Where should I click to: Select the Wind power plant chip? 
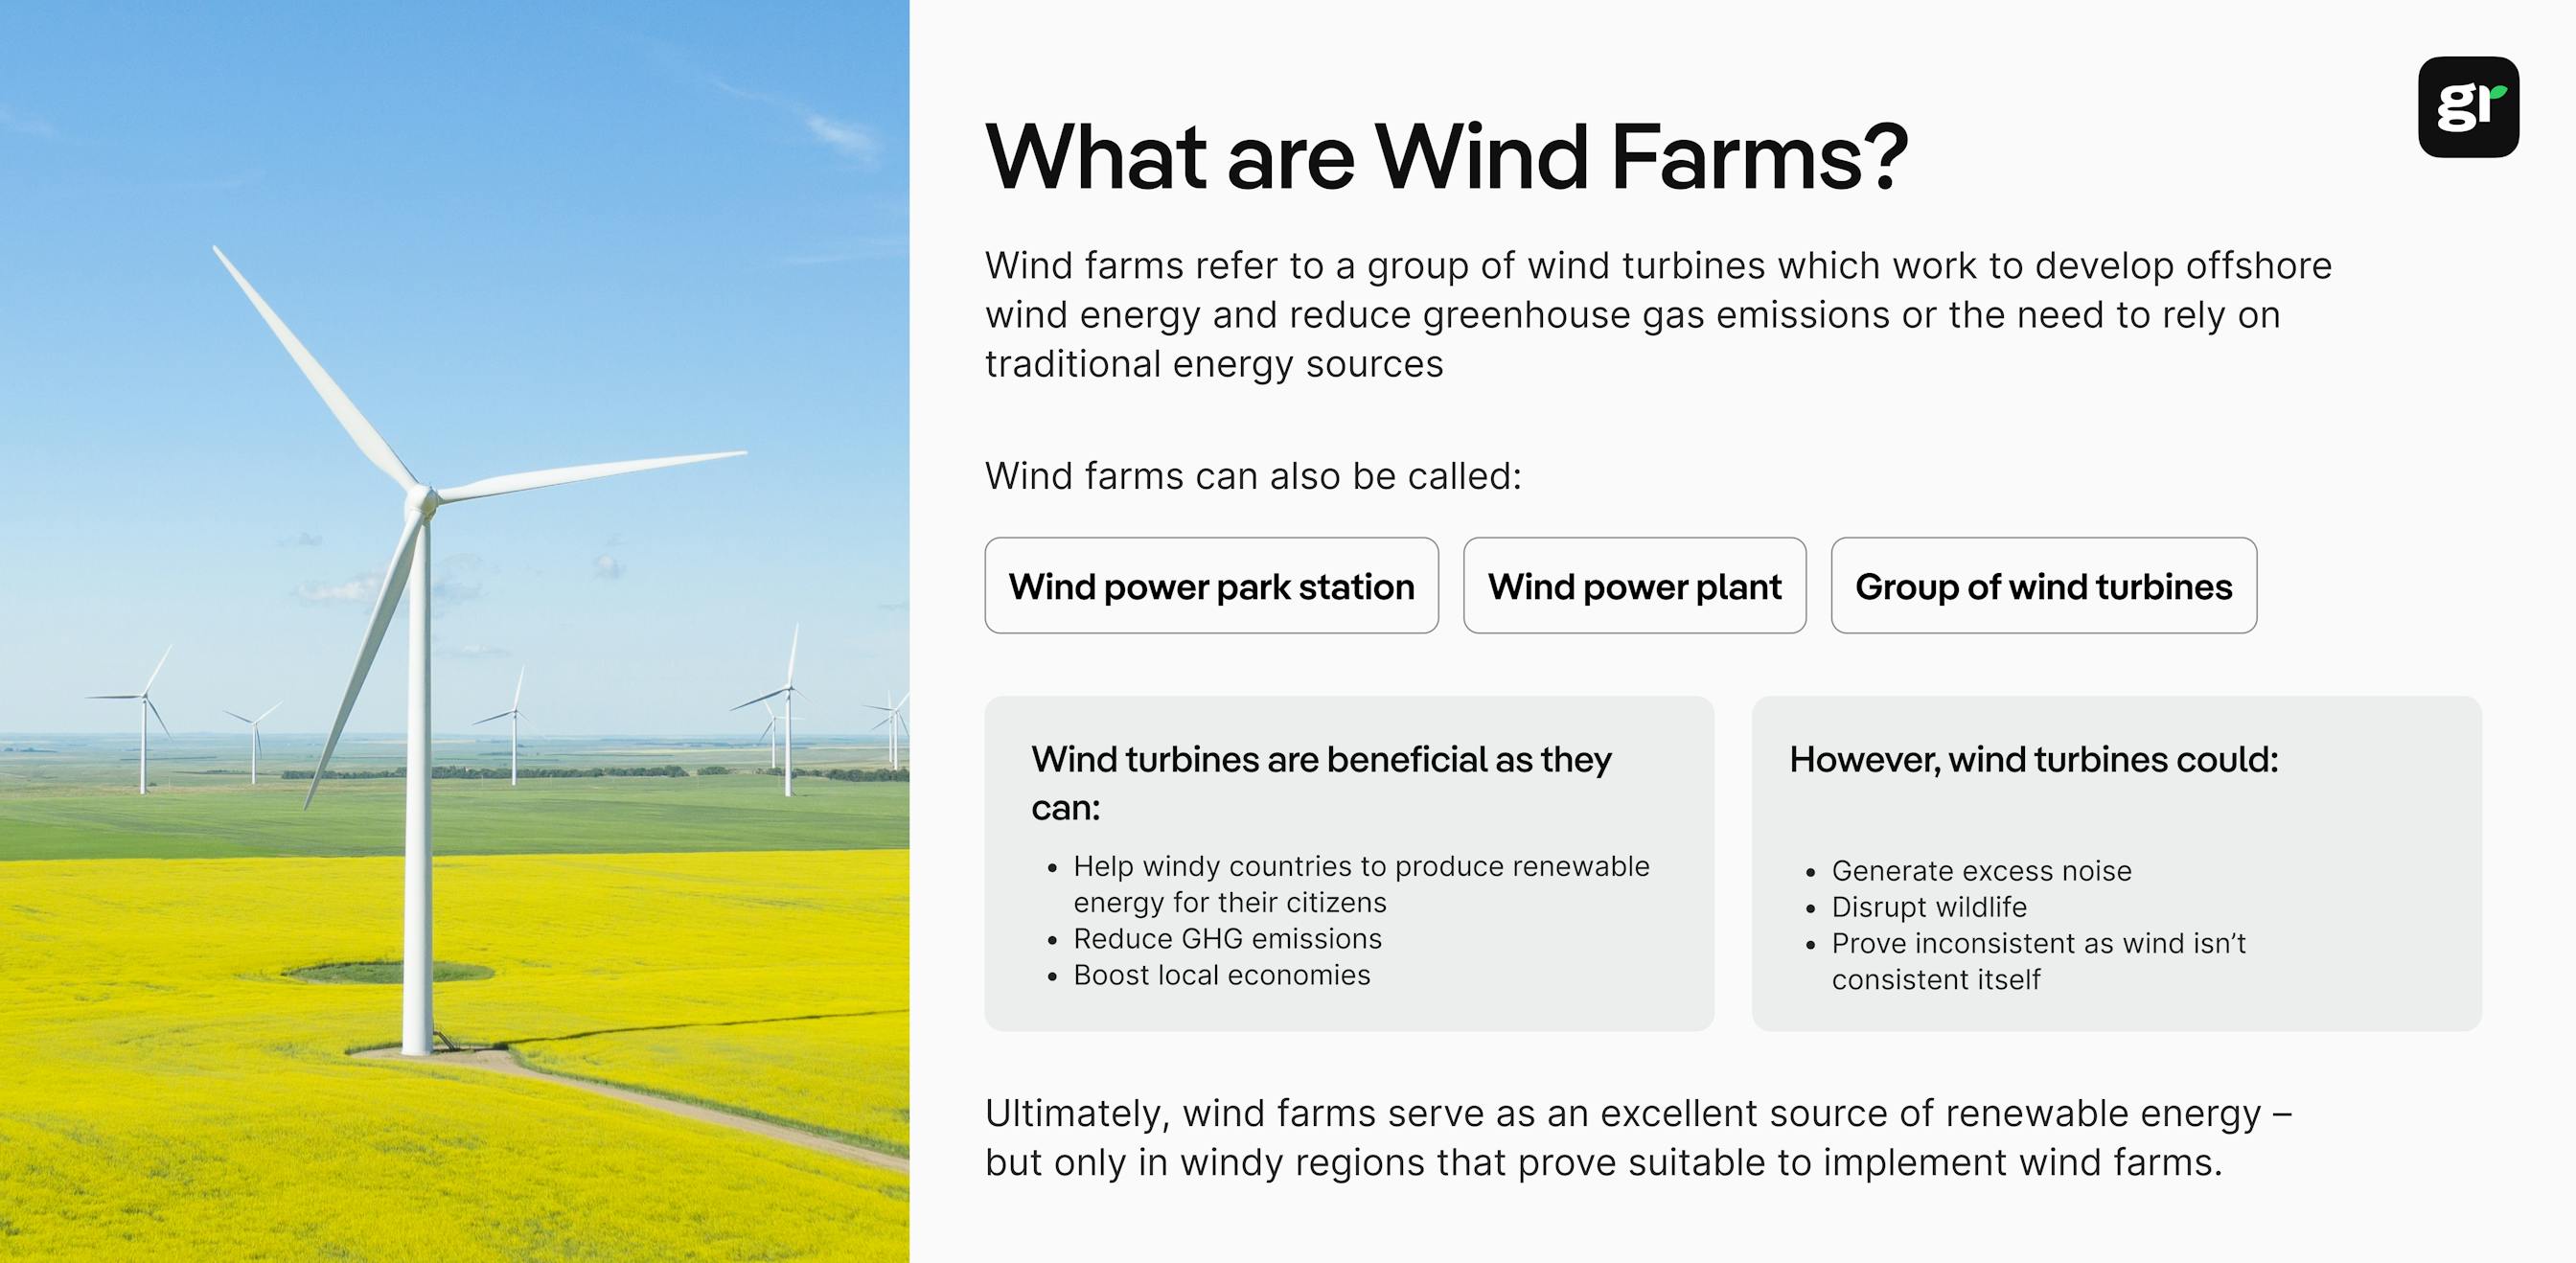pos(1634,586)
